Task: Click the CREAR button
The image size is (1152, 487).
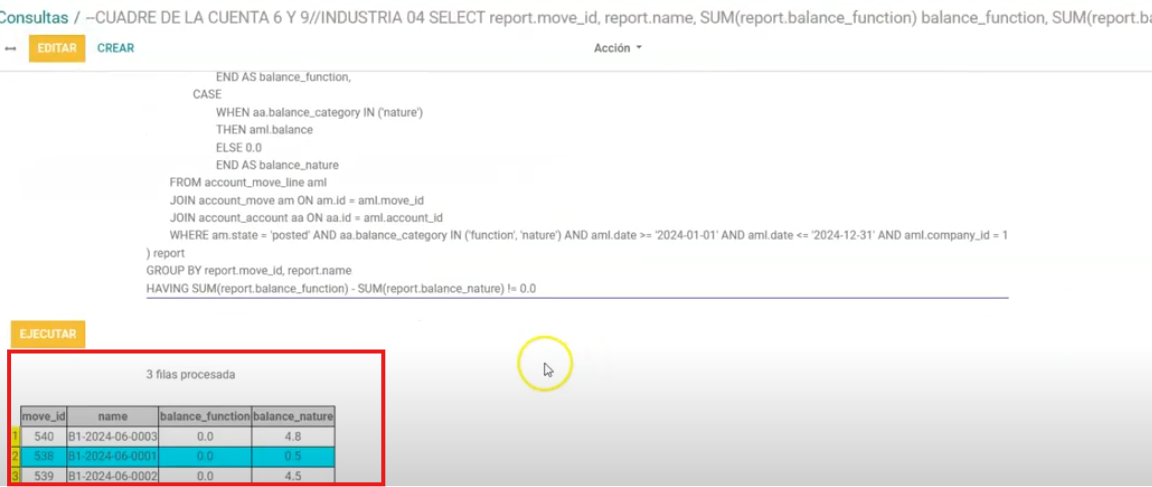Action: coord(115,48)
